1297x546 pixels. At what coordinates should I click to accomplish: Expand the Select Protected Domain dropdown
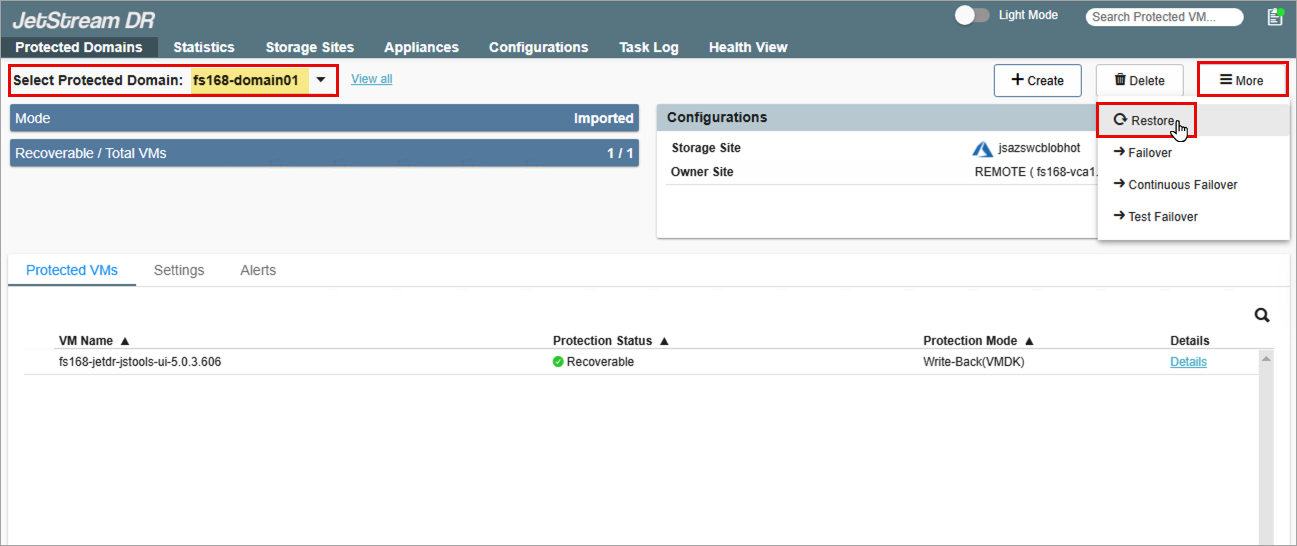pos(321,80)
